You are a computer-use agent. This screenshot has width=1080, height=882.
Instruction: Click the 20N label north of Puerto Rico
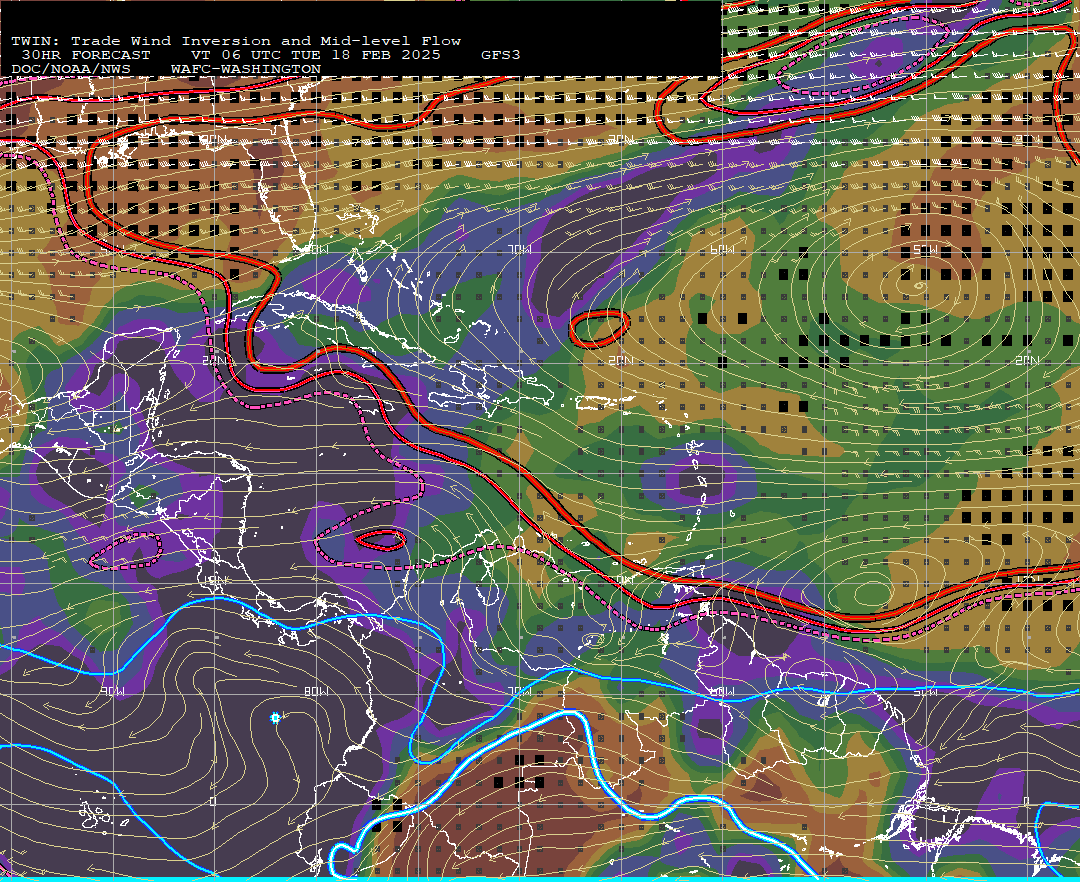click(x=621, y=360)
